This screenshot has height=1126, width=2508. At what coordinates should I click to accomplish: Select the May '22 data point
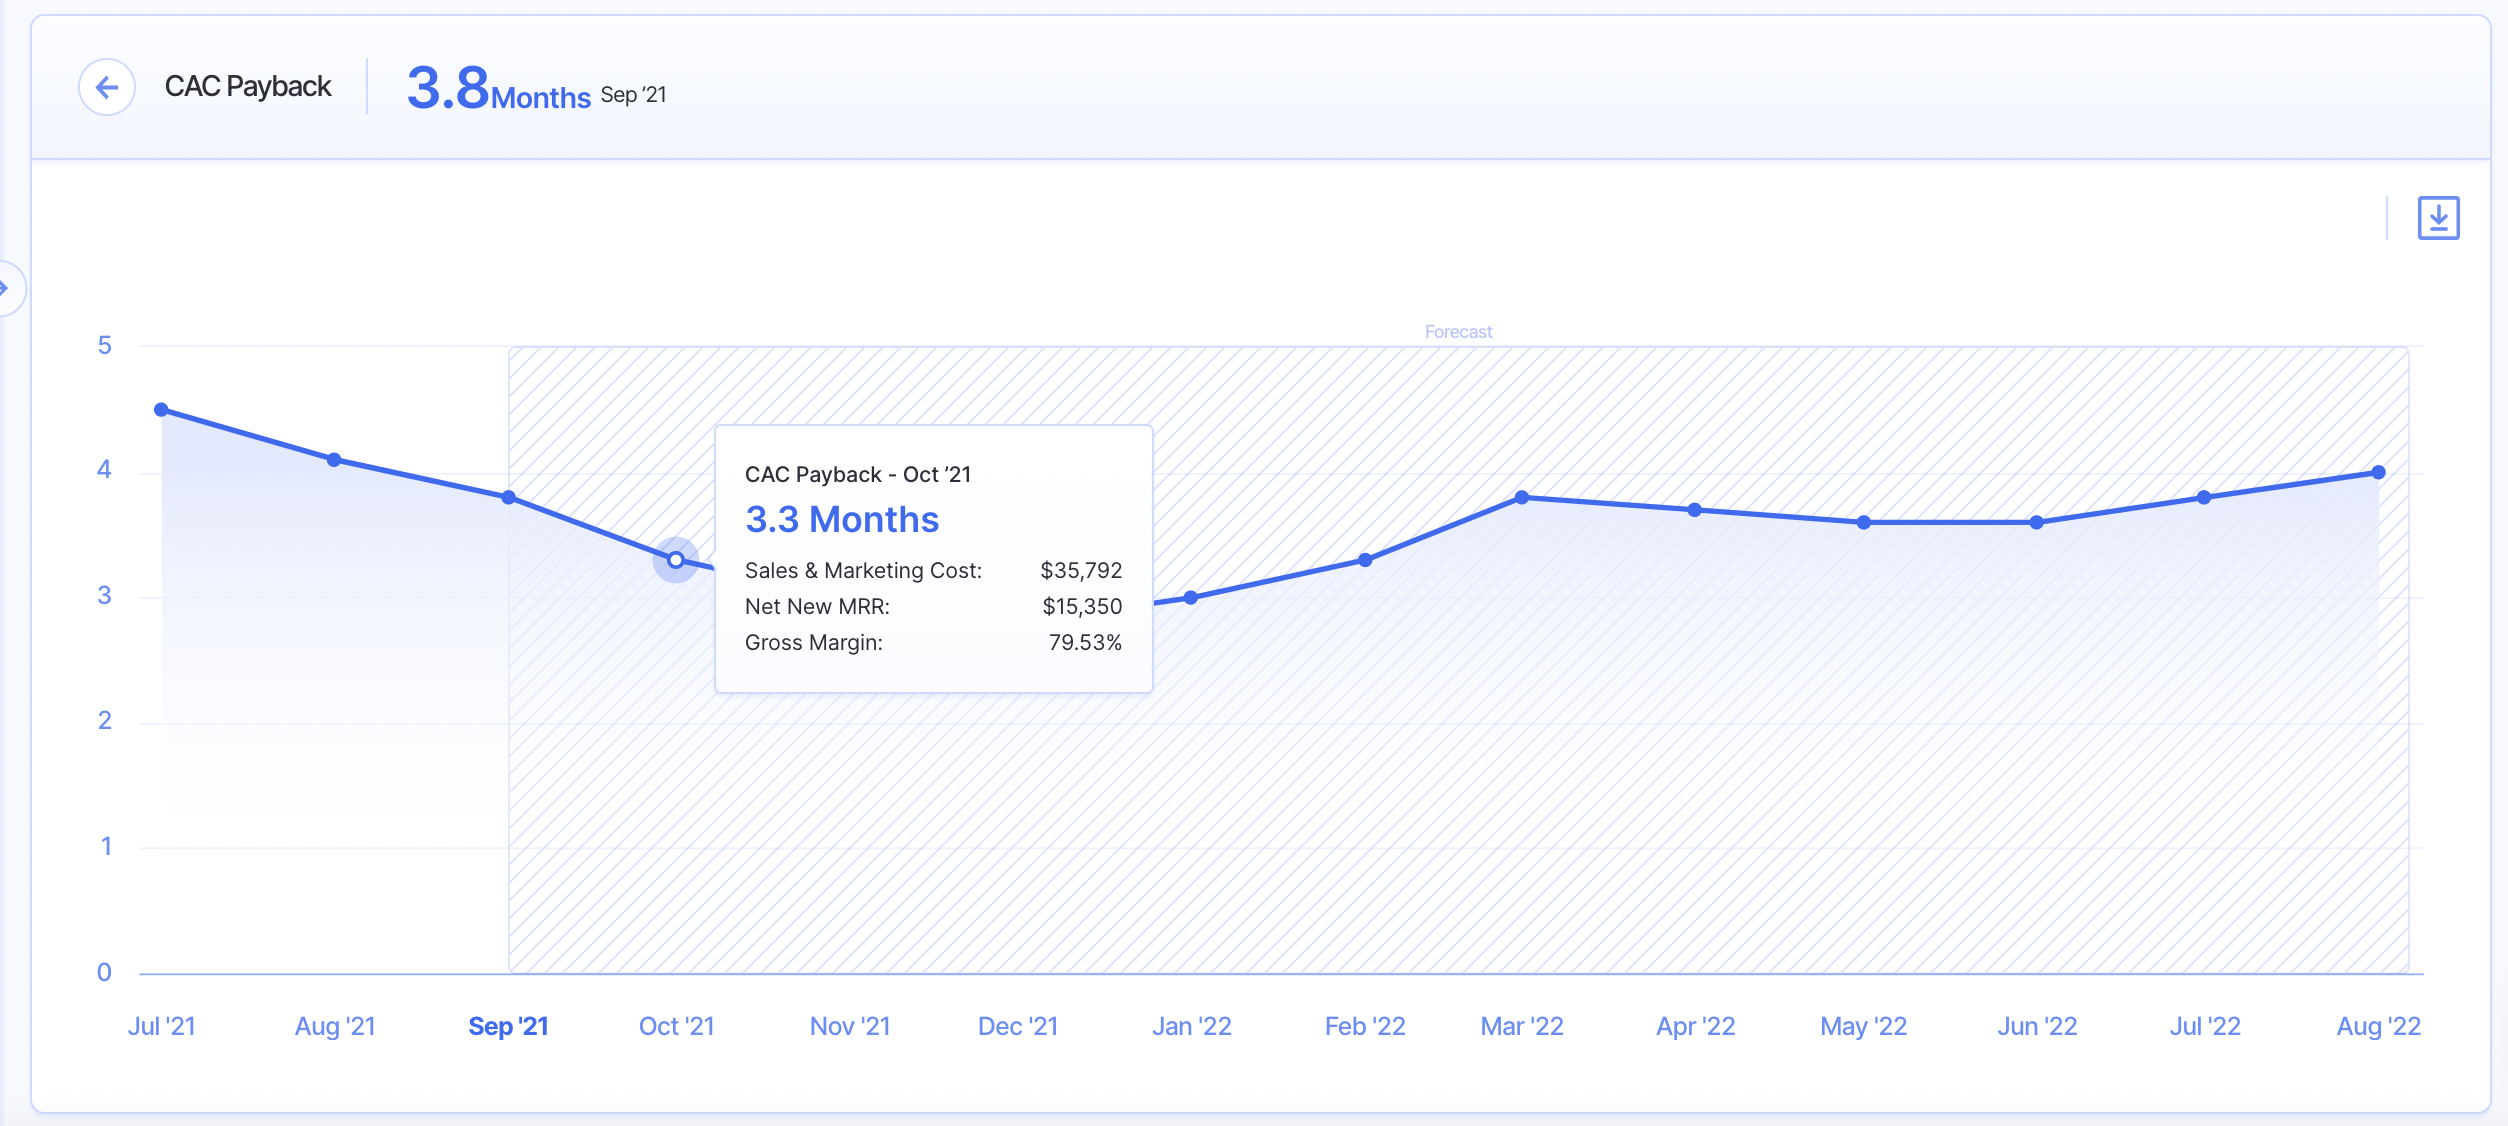(x=1864, y=522)
